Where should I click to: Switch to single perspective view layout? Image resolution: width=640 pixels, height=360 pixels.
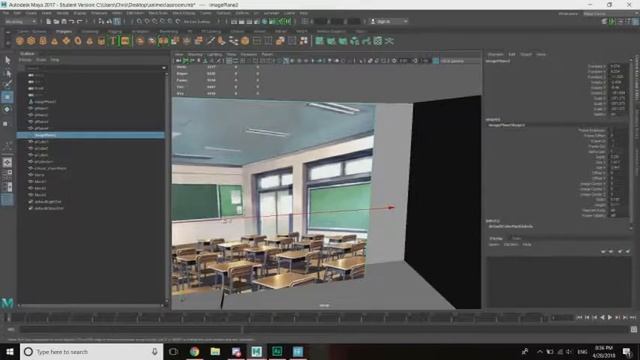[x=7, y=162]
